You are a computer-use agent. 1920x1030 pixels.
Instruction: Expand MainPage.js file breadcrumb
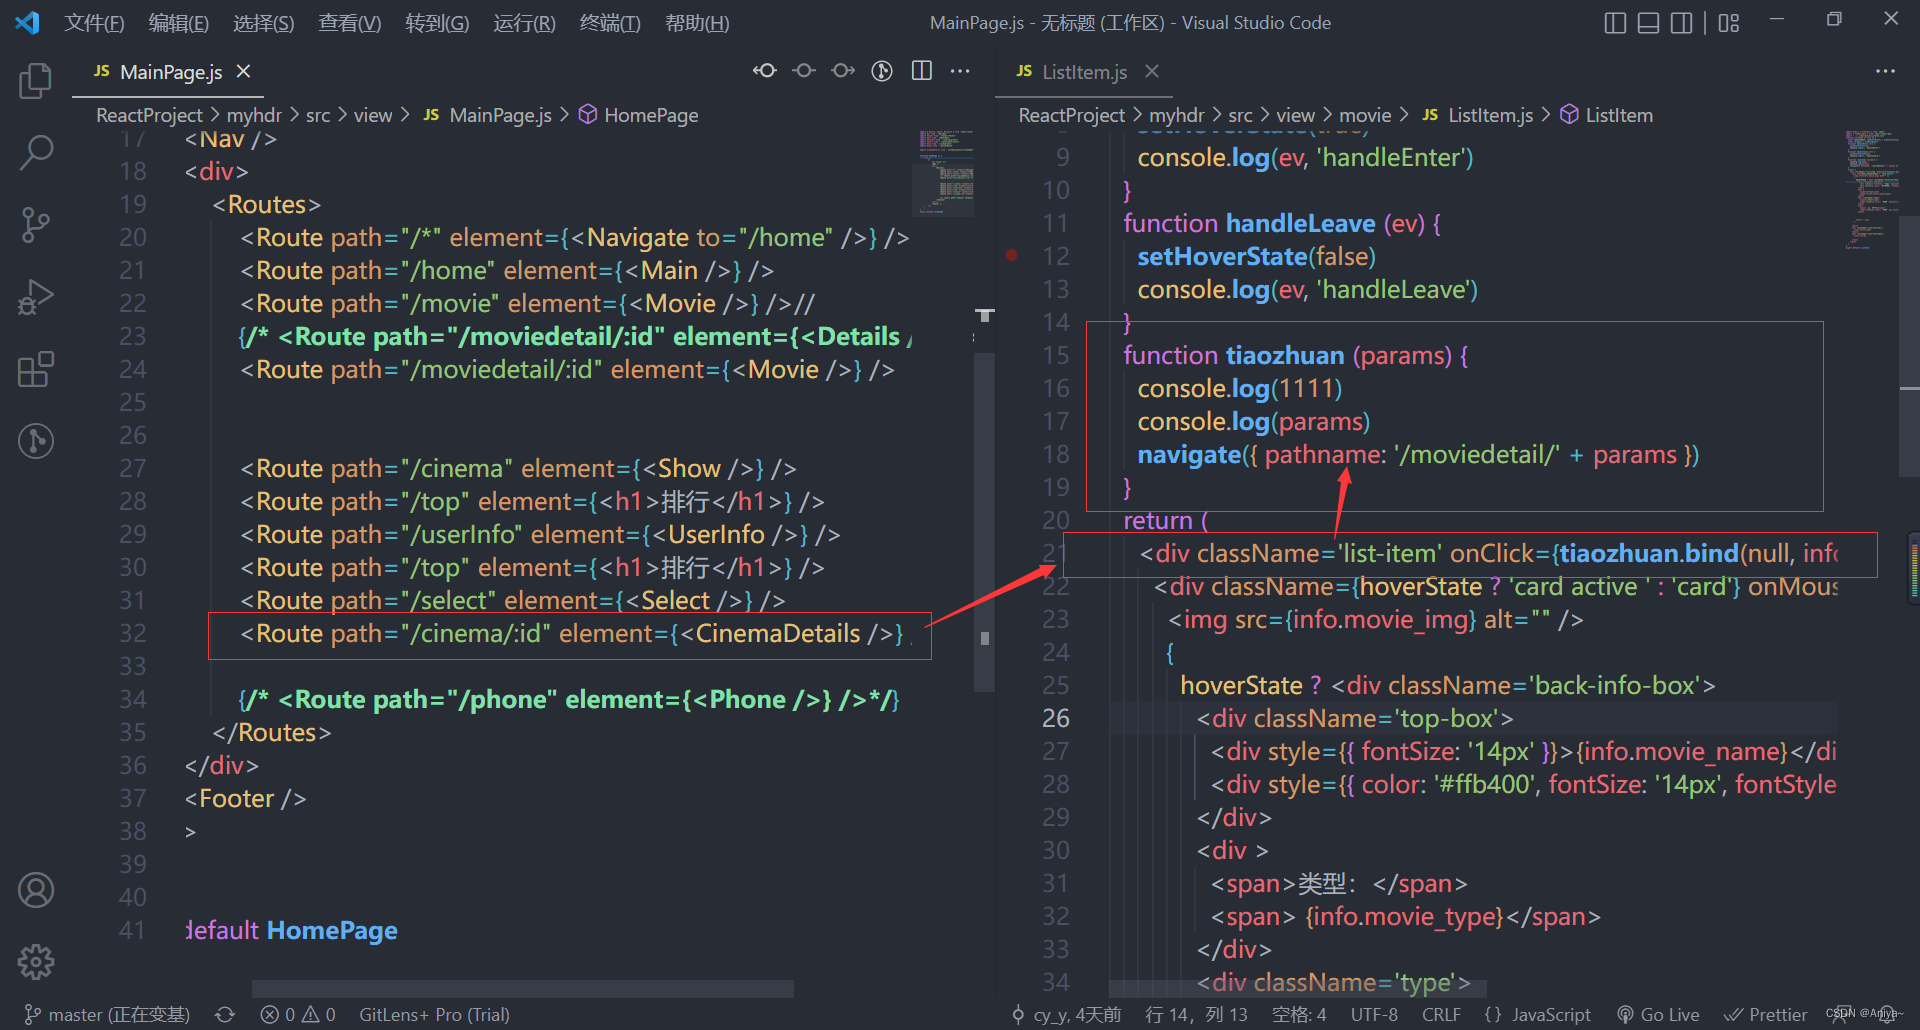[x=487, y=115]
